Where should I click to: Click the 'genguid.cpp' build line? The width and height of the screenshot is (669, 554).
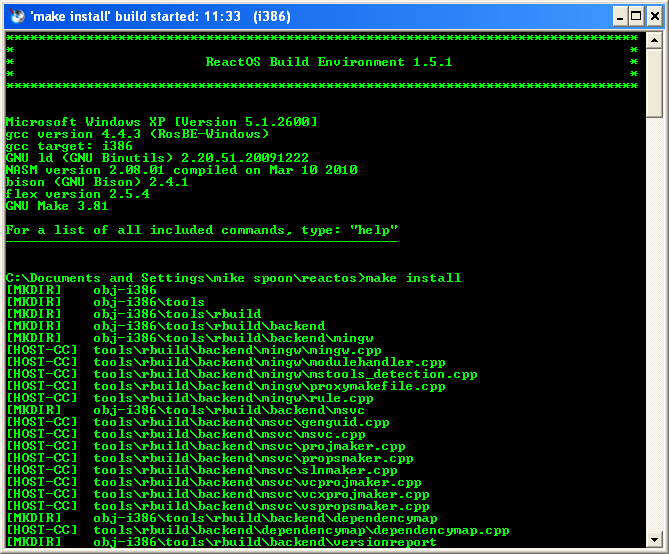(x=198, y=422)
